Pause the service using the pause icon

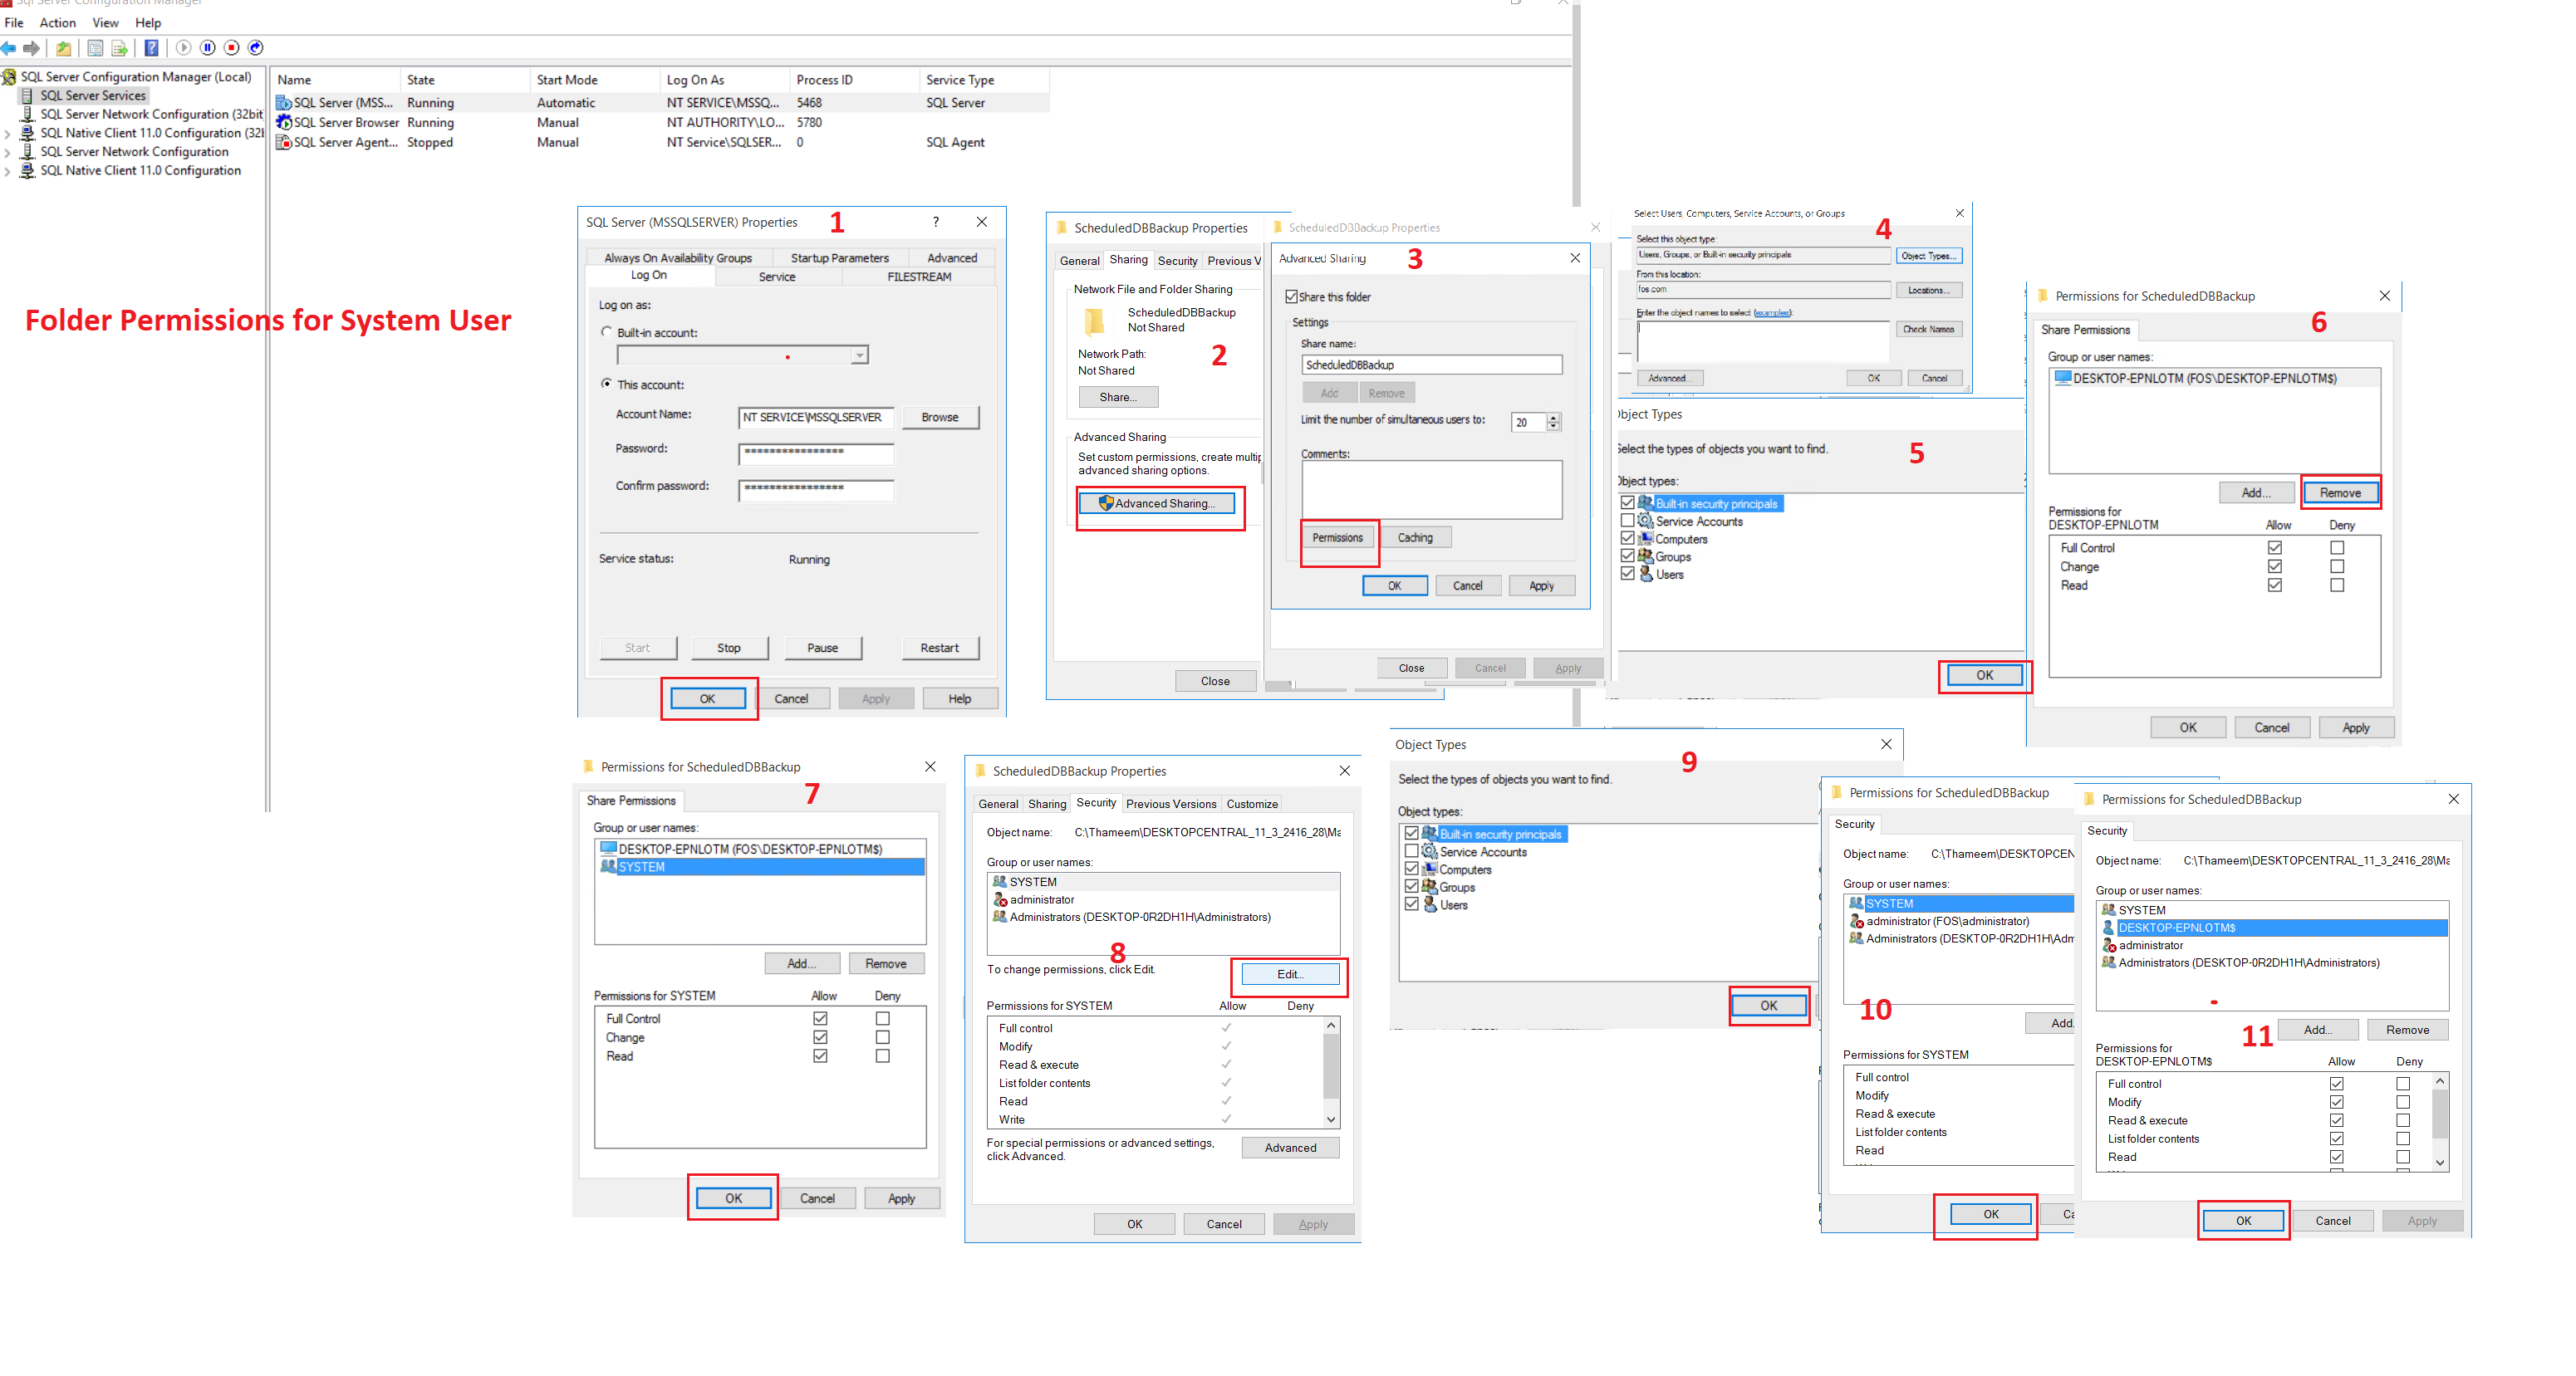click(208, 48)
